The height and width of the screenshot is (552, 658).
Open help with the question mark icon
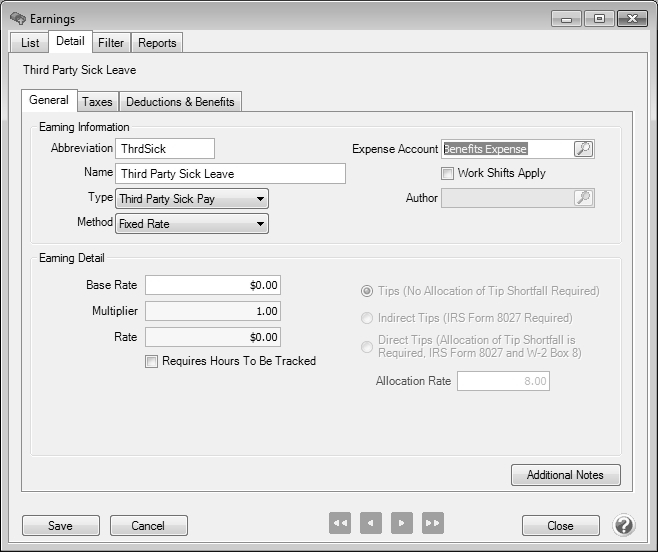(624, 525)
